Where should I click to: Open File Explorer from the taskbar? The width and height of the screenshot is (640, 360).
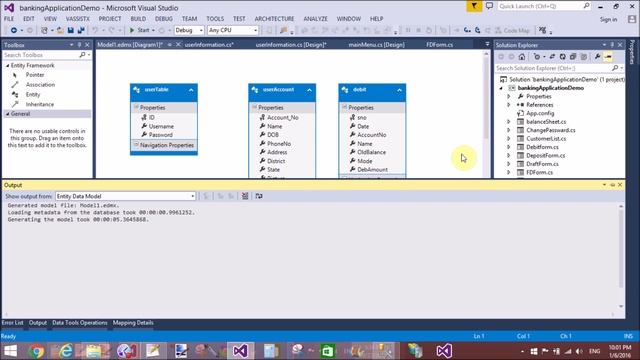point(93,351)
